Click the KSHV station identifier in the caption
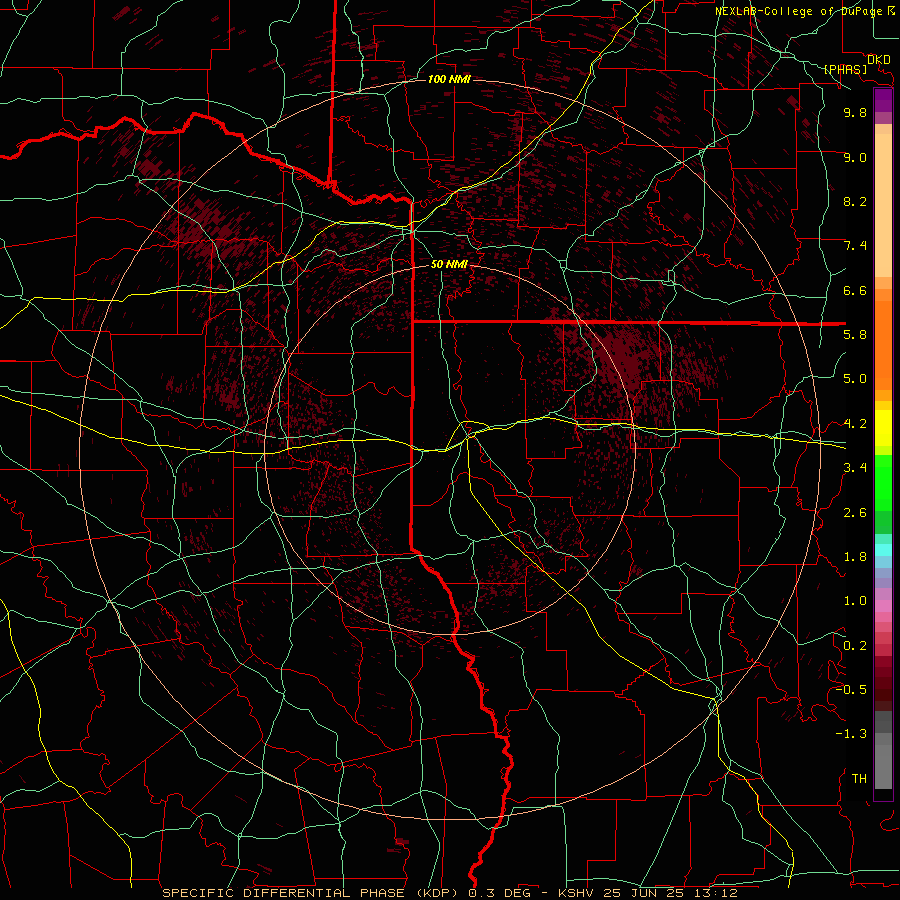Viewport: 900px width, 900px height. [x=574, y=893]
